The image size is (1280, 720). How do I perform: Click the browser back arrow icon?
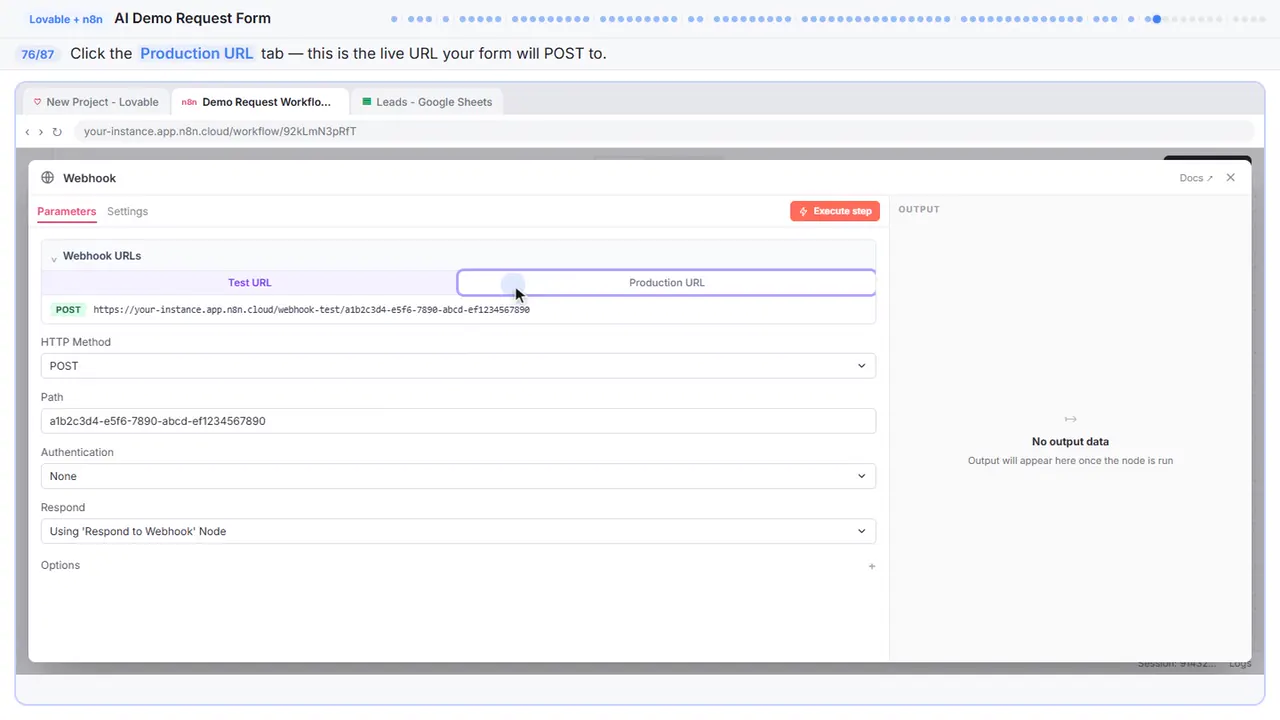[27, 132]
